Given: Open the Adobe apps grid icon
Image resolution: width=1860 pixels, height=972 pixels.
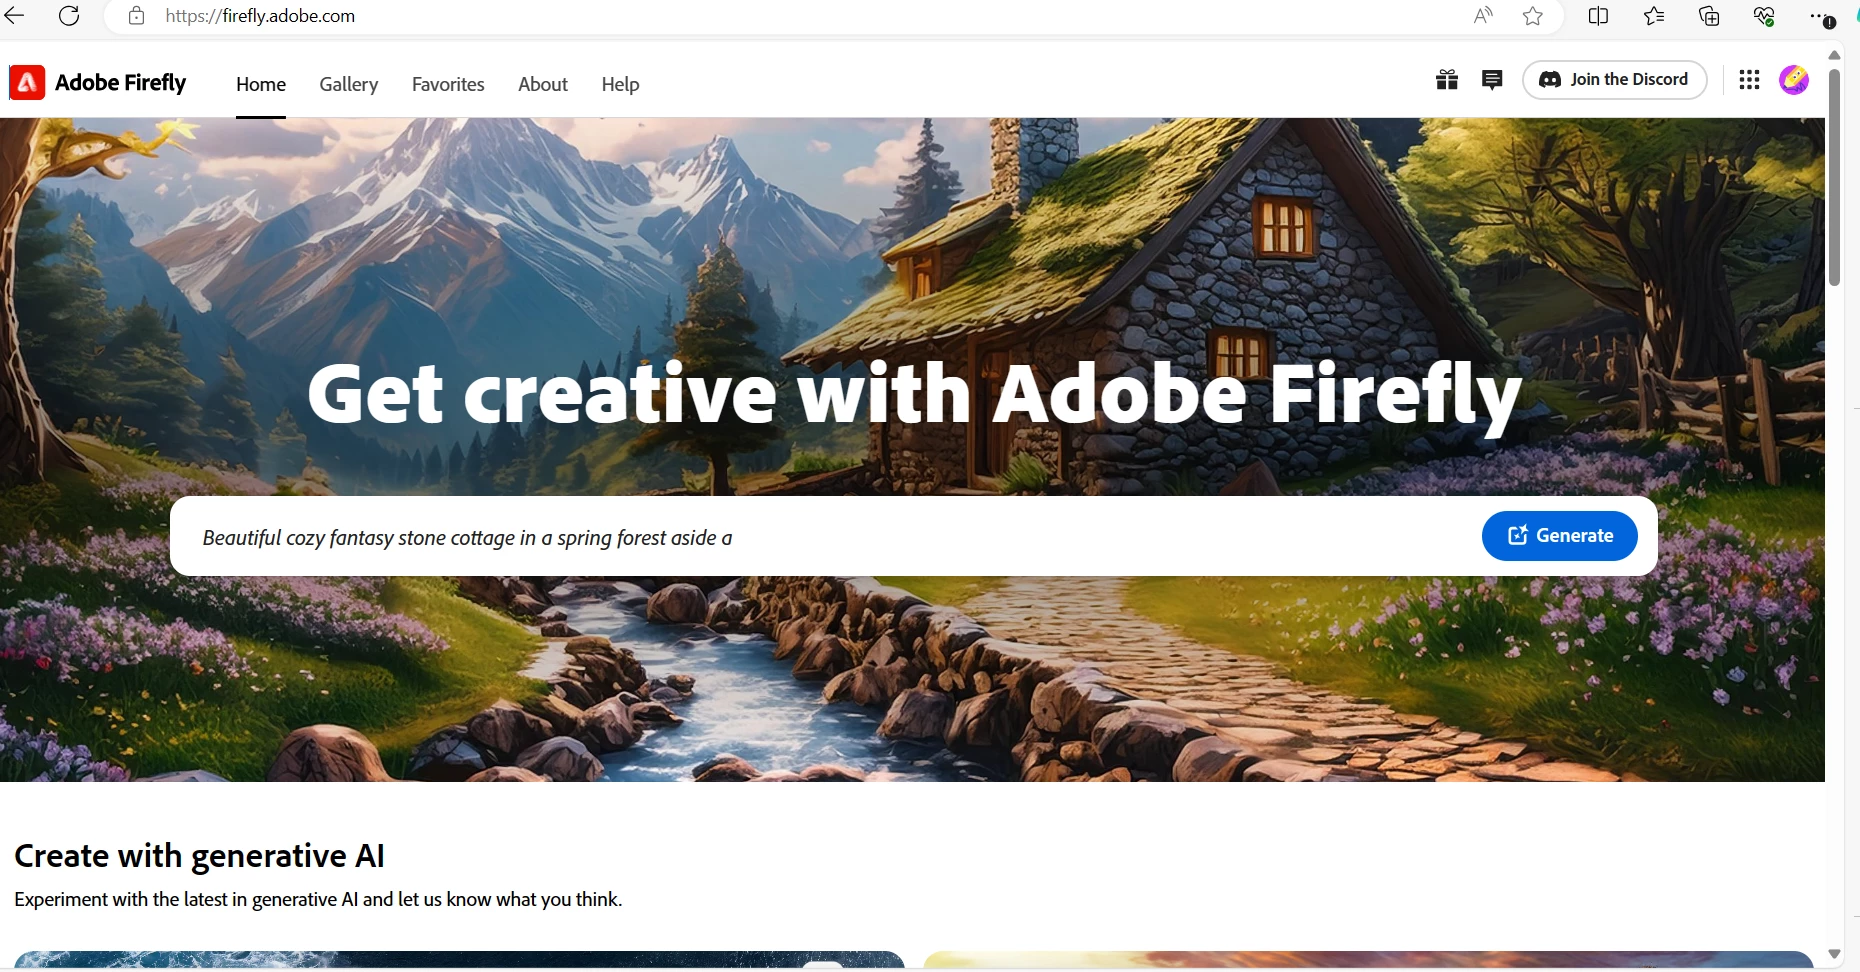Looking at the screenshot, I should pos(1749,80).
